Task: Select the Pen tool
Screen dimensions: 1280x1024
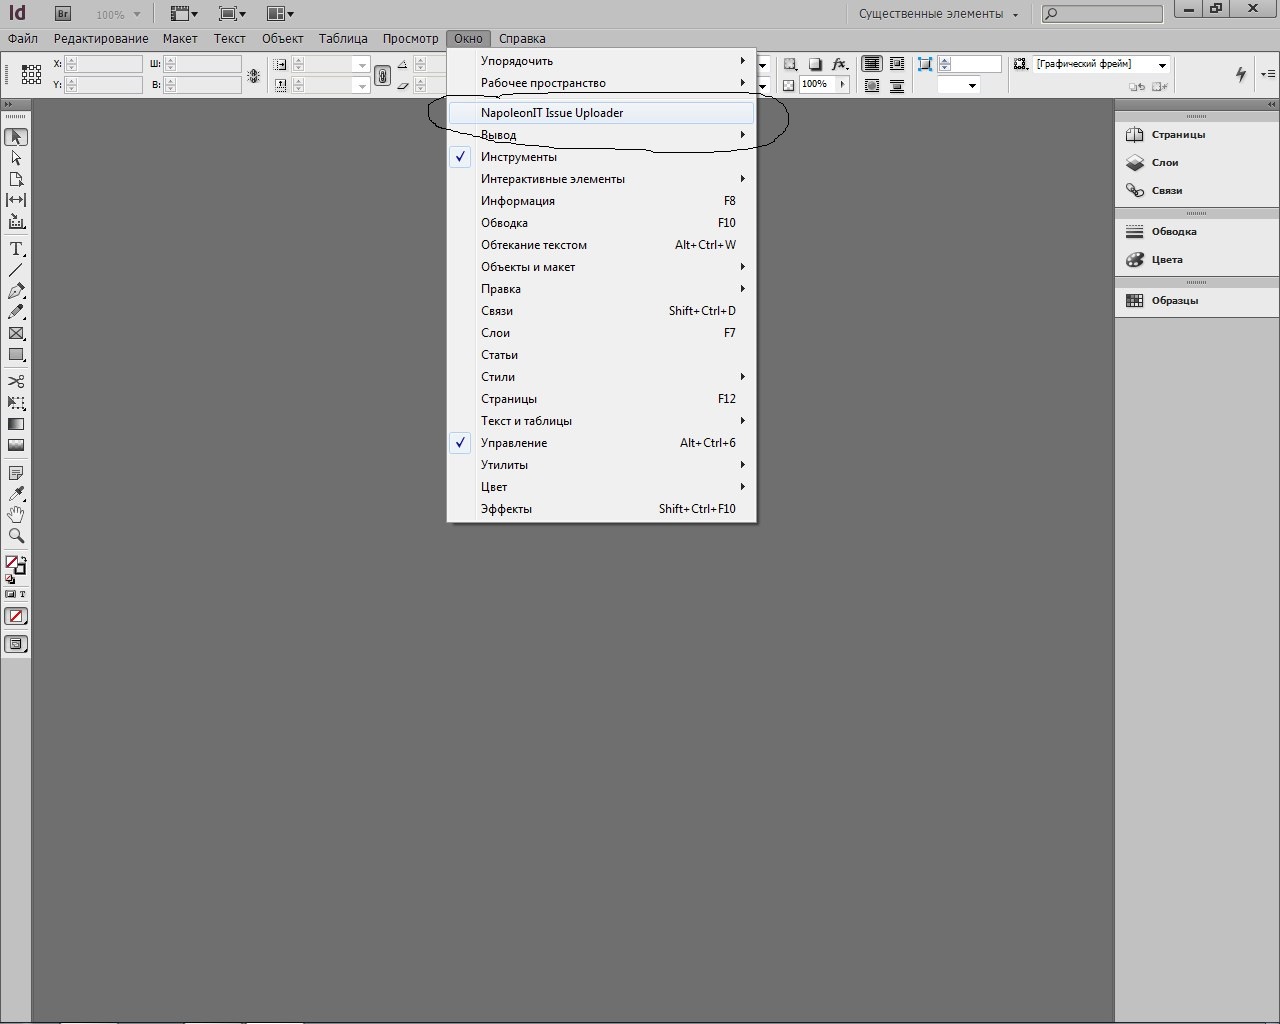Action: 16,291
